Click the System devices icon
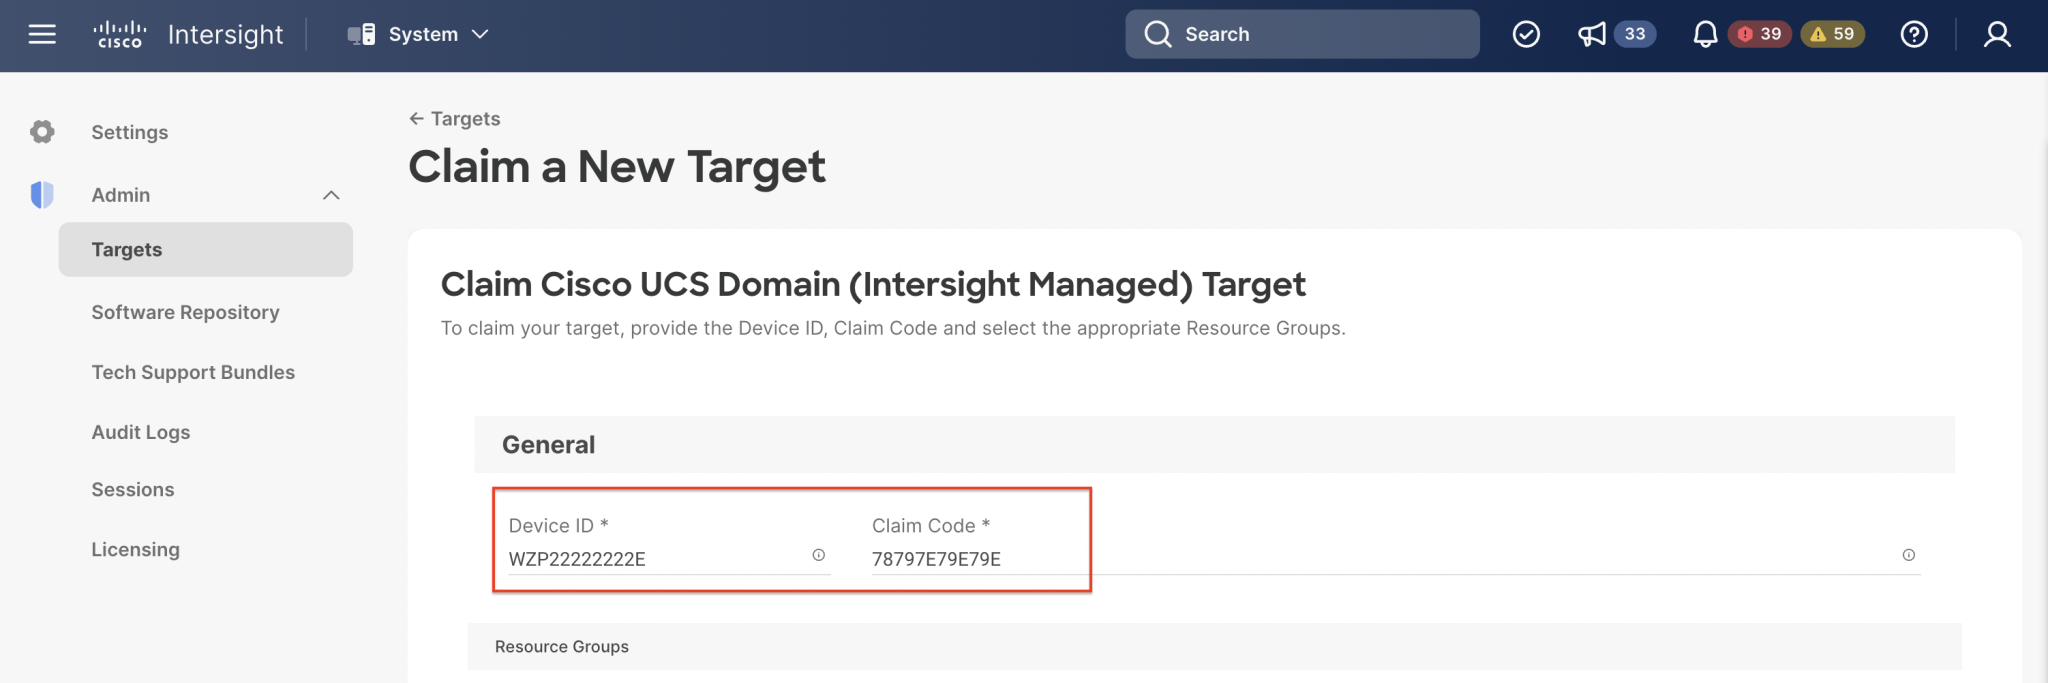The image size is (2048, 683). (361, 34)
